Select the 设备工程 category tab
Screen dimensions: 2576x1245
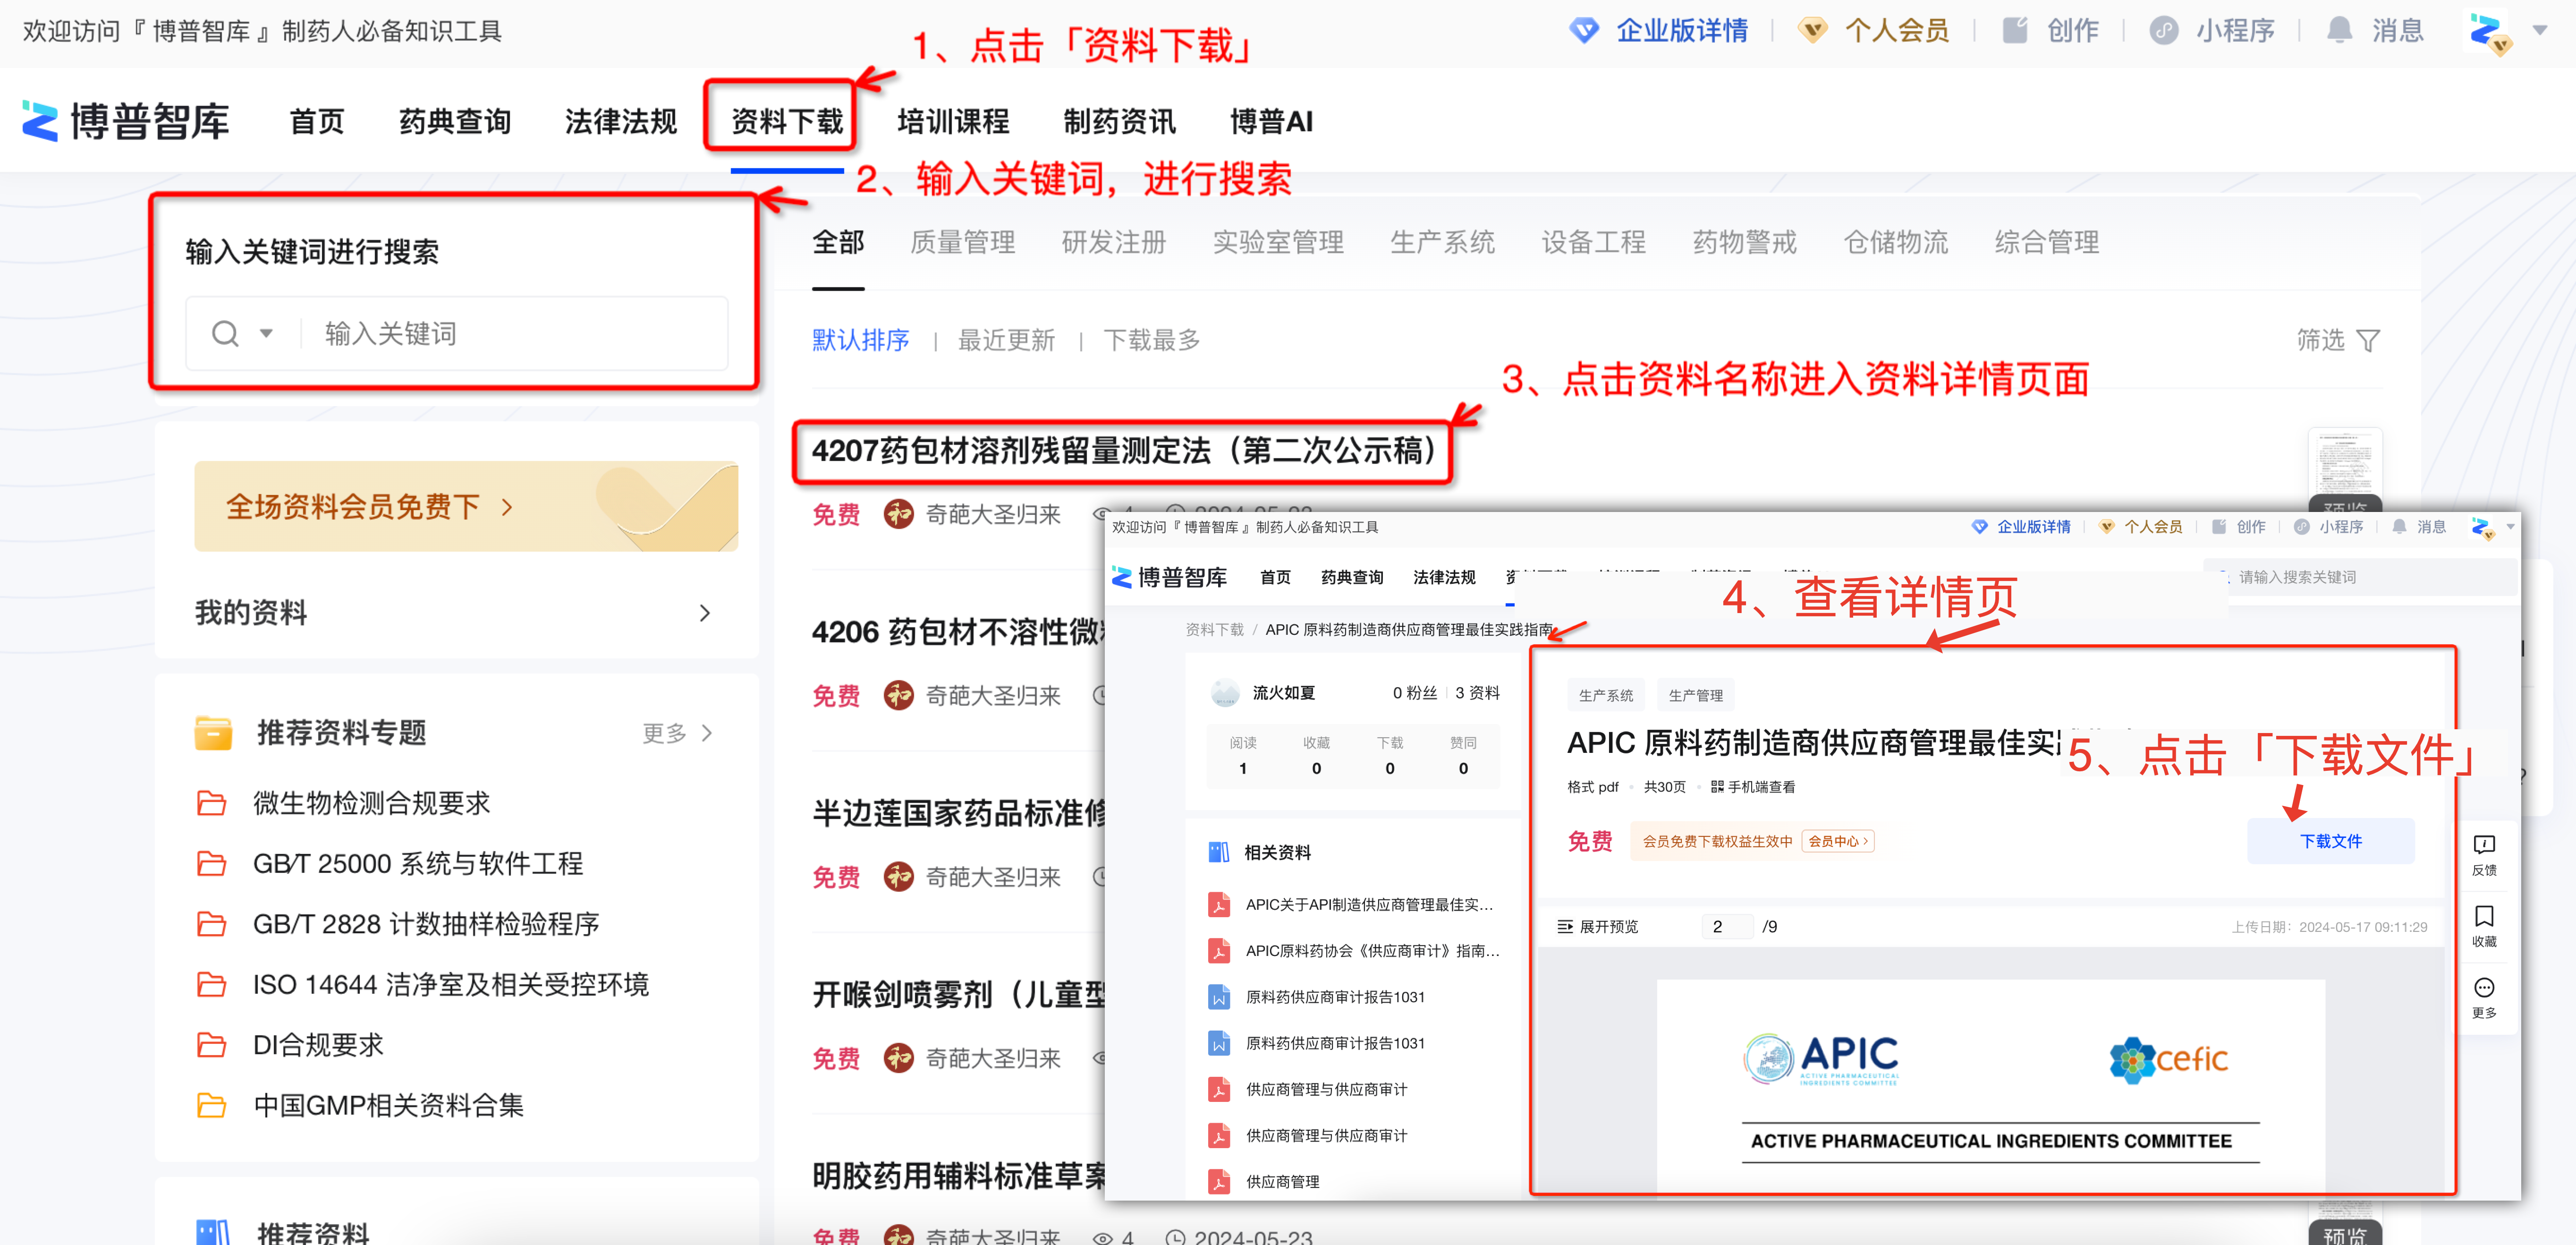(1593, 242)
